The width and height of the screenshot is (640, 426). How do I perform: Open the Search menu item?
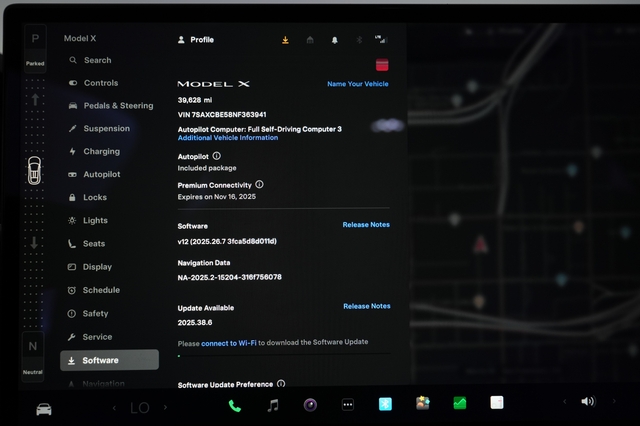[x=90, y=60]
